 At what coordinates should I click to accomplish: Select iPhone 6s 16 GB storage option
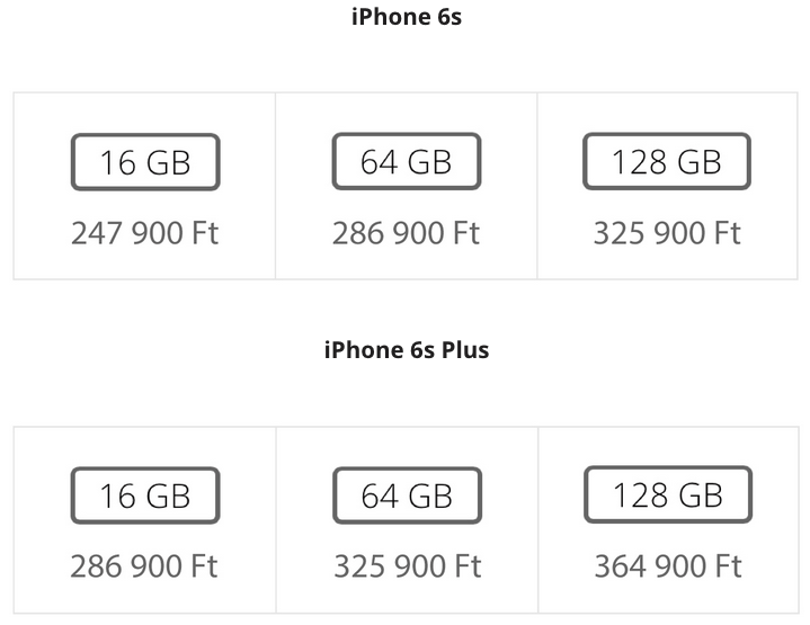145,162
